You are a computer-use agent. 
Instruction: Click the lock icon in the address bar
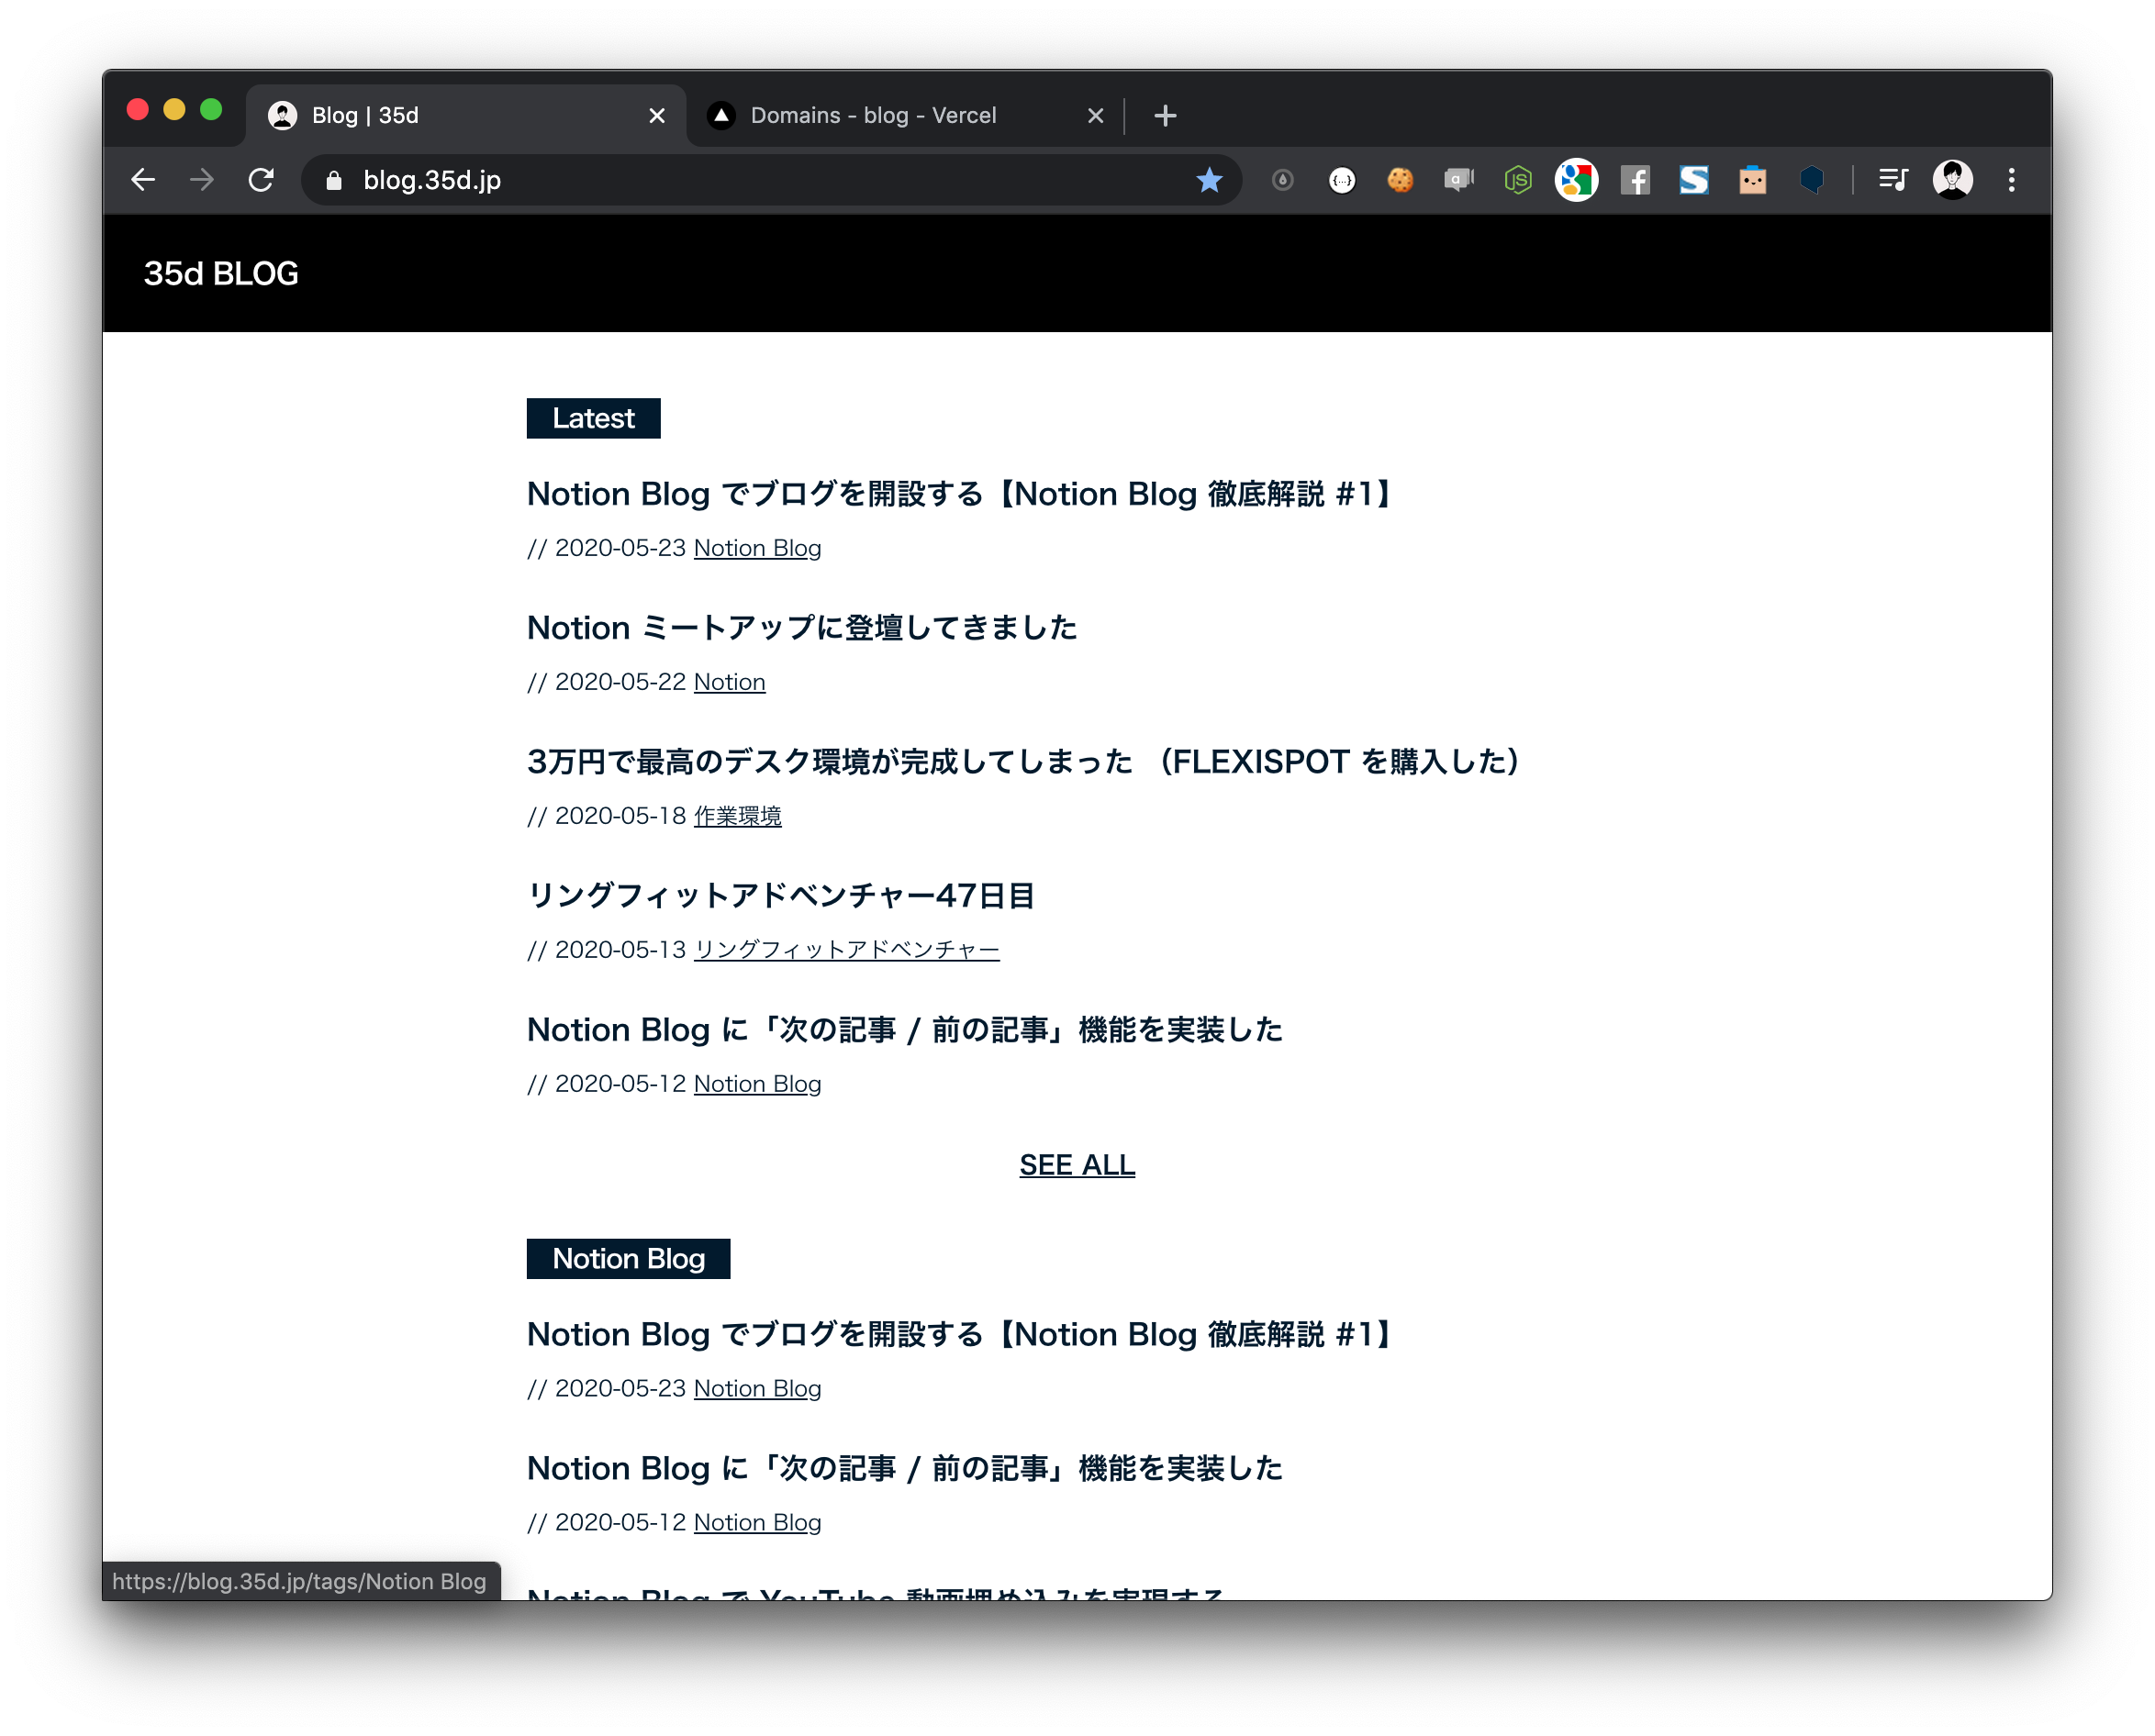(334, 180)
